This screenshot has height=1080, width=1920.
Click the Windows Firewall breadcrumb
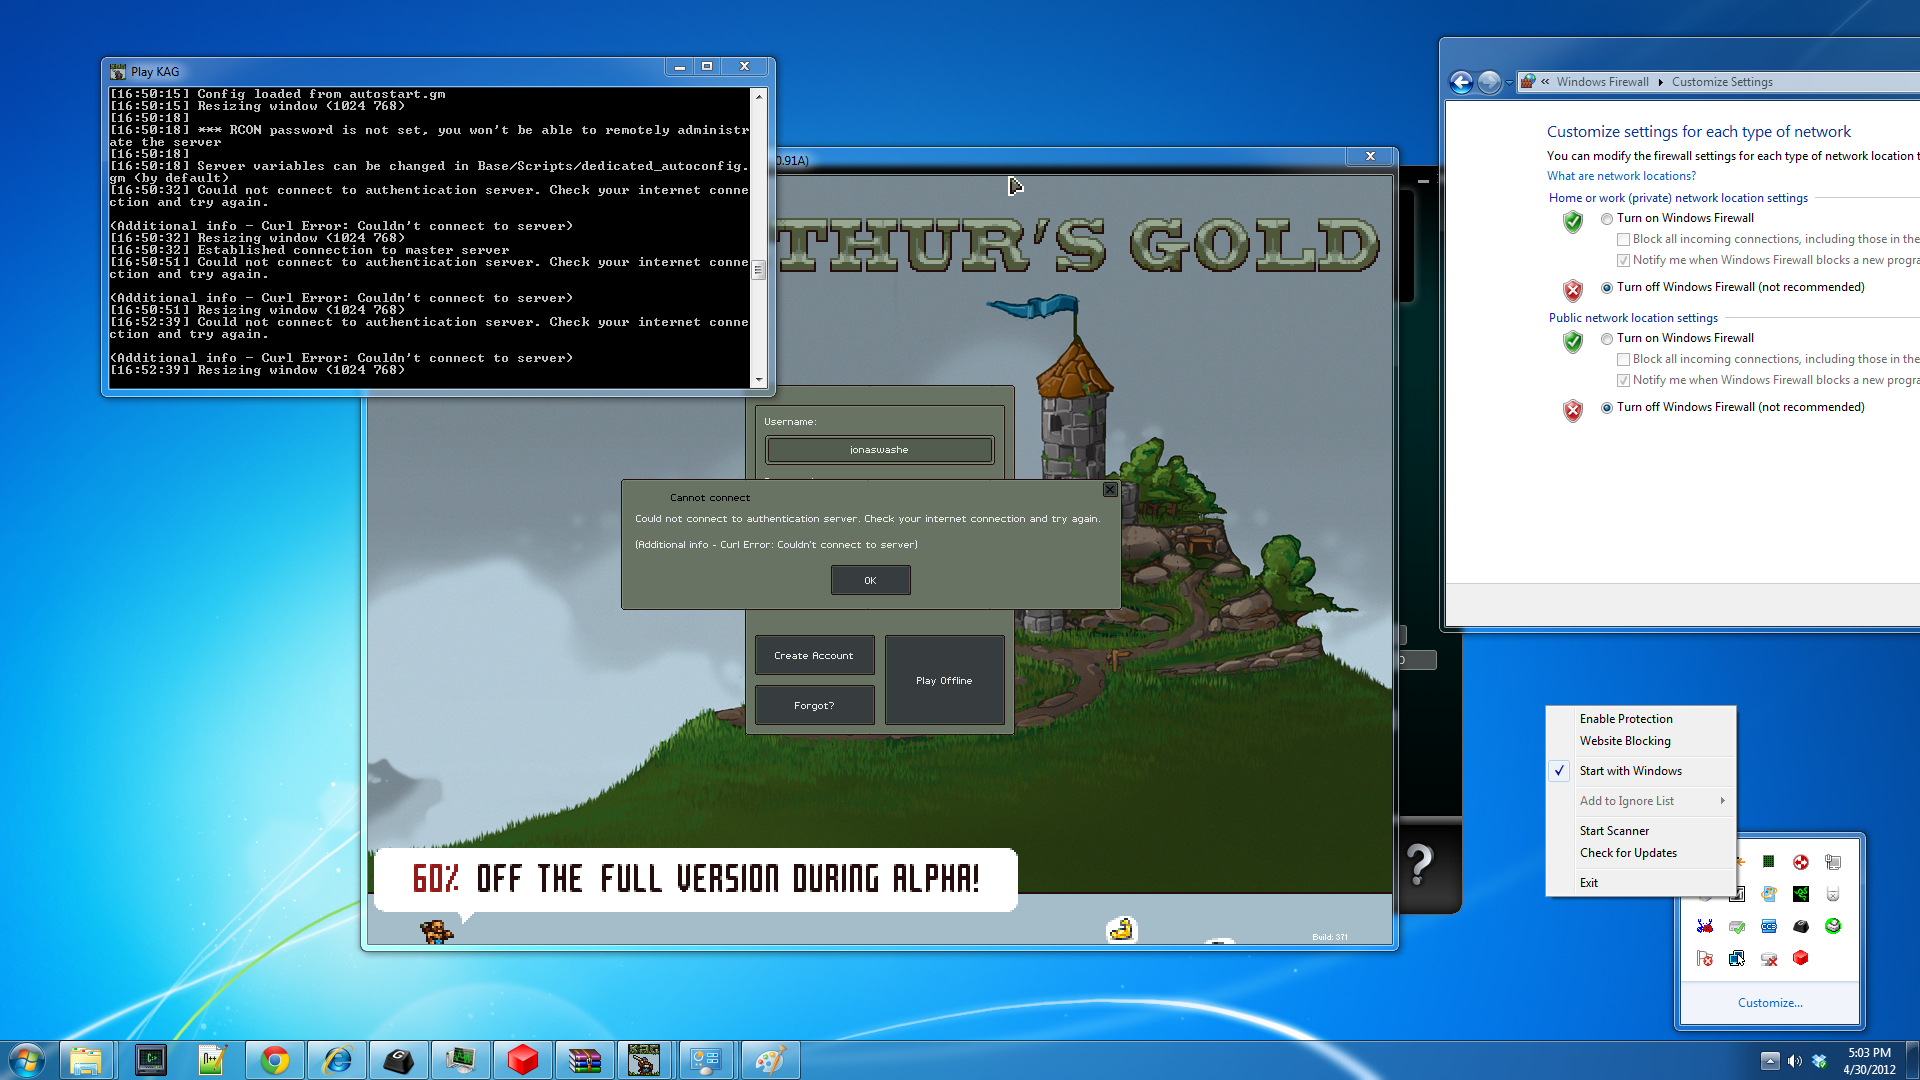pos(1602,82)
